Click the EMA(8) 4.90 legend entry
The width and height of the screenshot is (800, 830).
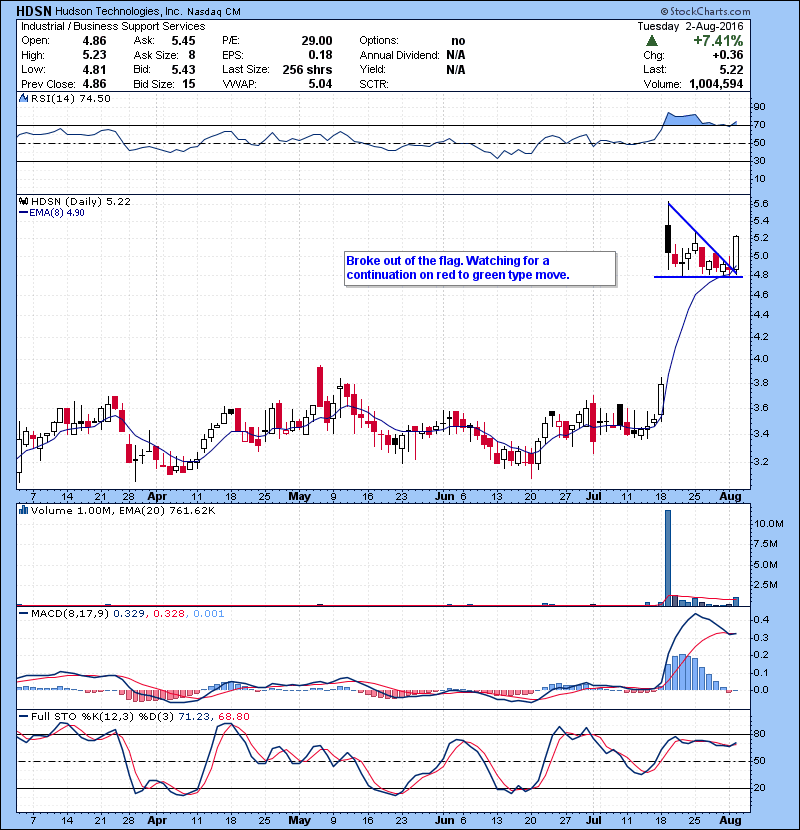(x=52, y=213)
